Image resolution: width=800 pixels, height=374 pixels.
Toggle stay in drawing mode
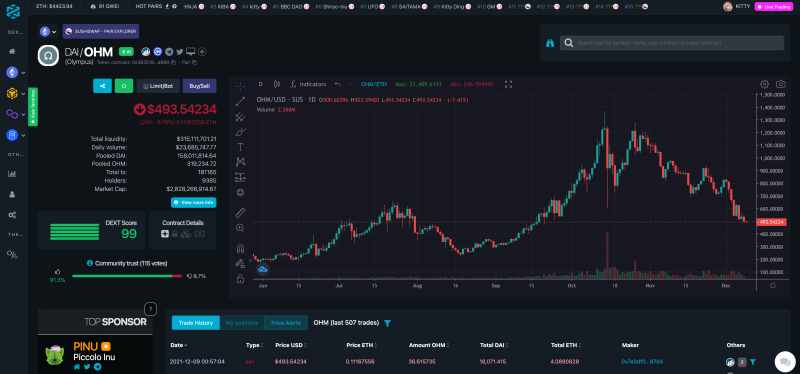click(x=240, y=264)
